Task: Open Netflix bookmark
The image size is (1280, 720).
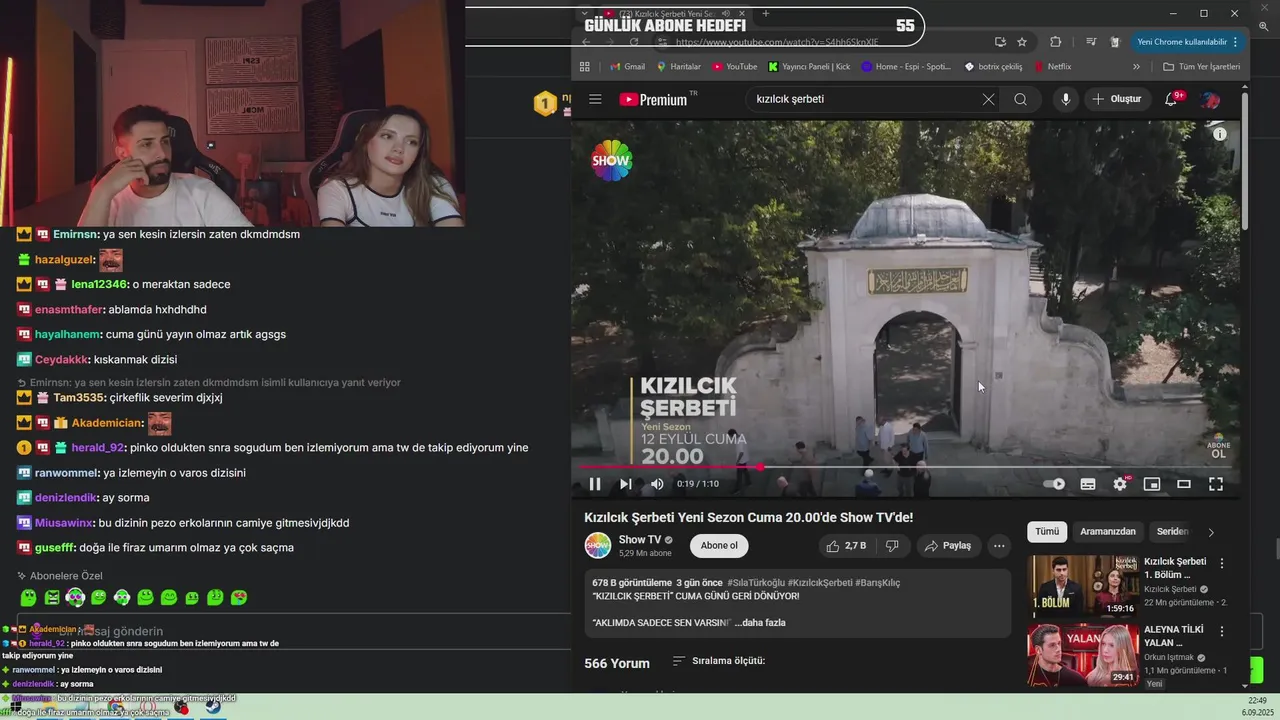Action: pyautogui.click(x=1052, y=67)
